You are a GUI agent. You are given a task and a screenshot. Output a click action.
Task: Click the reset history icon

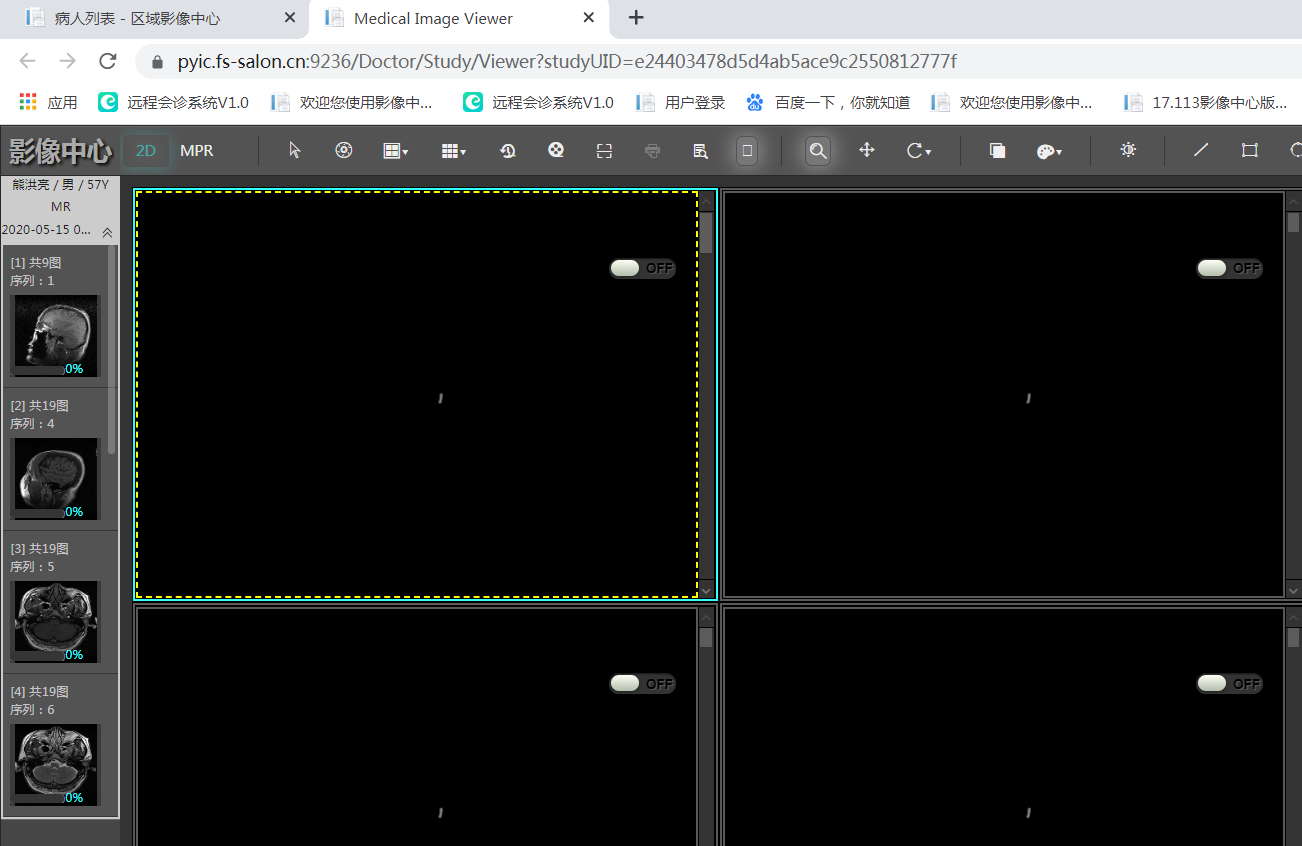(x=508, y=150)
